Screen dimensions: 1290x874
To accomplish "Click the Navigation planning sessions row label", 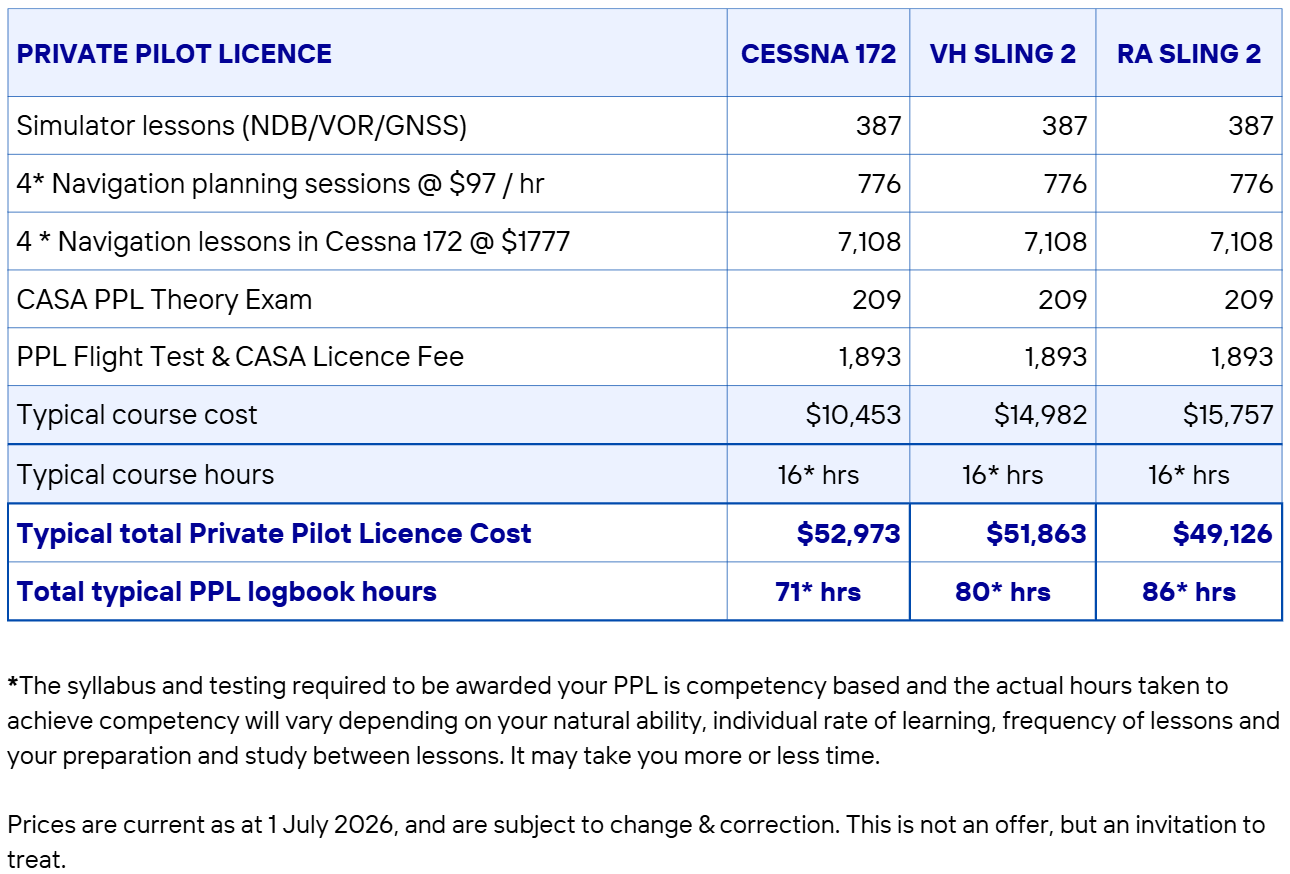I will click(280, 184).
